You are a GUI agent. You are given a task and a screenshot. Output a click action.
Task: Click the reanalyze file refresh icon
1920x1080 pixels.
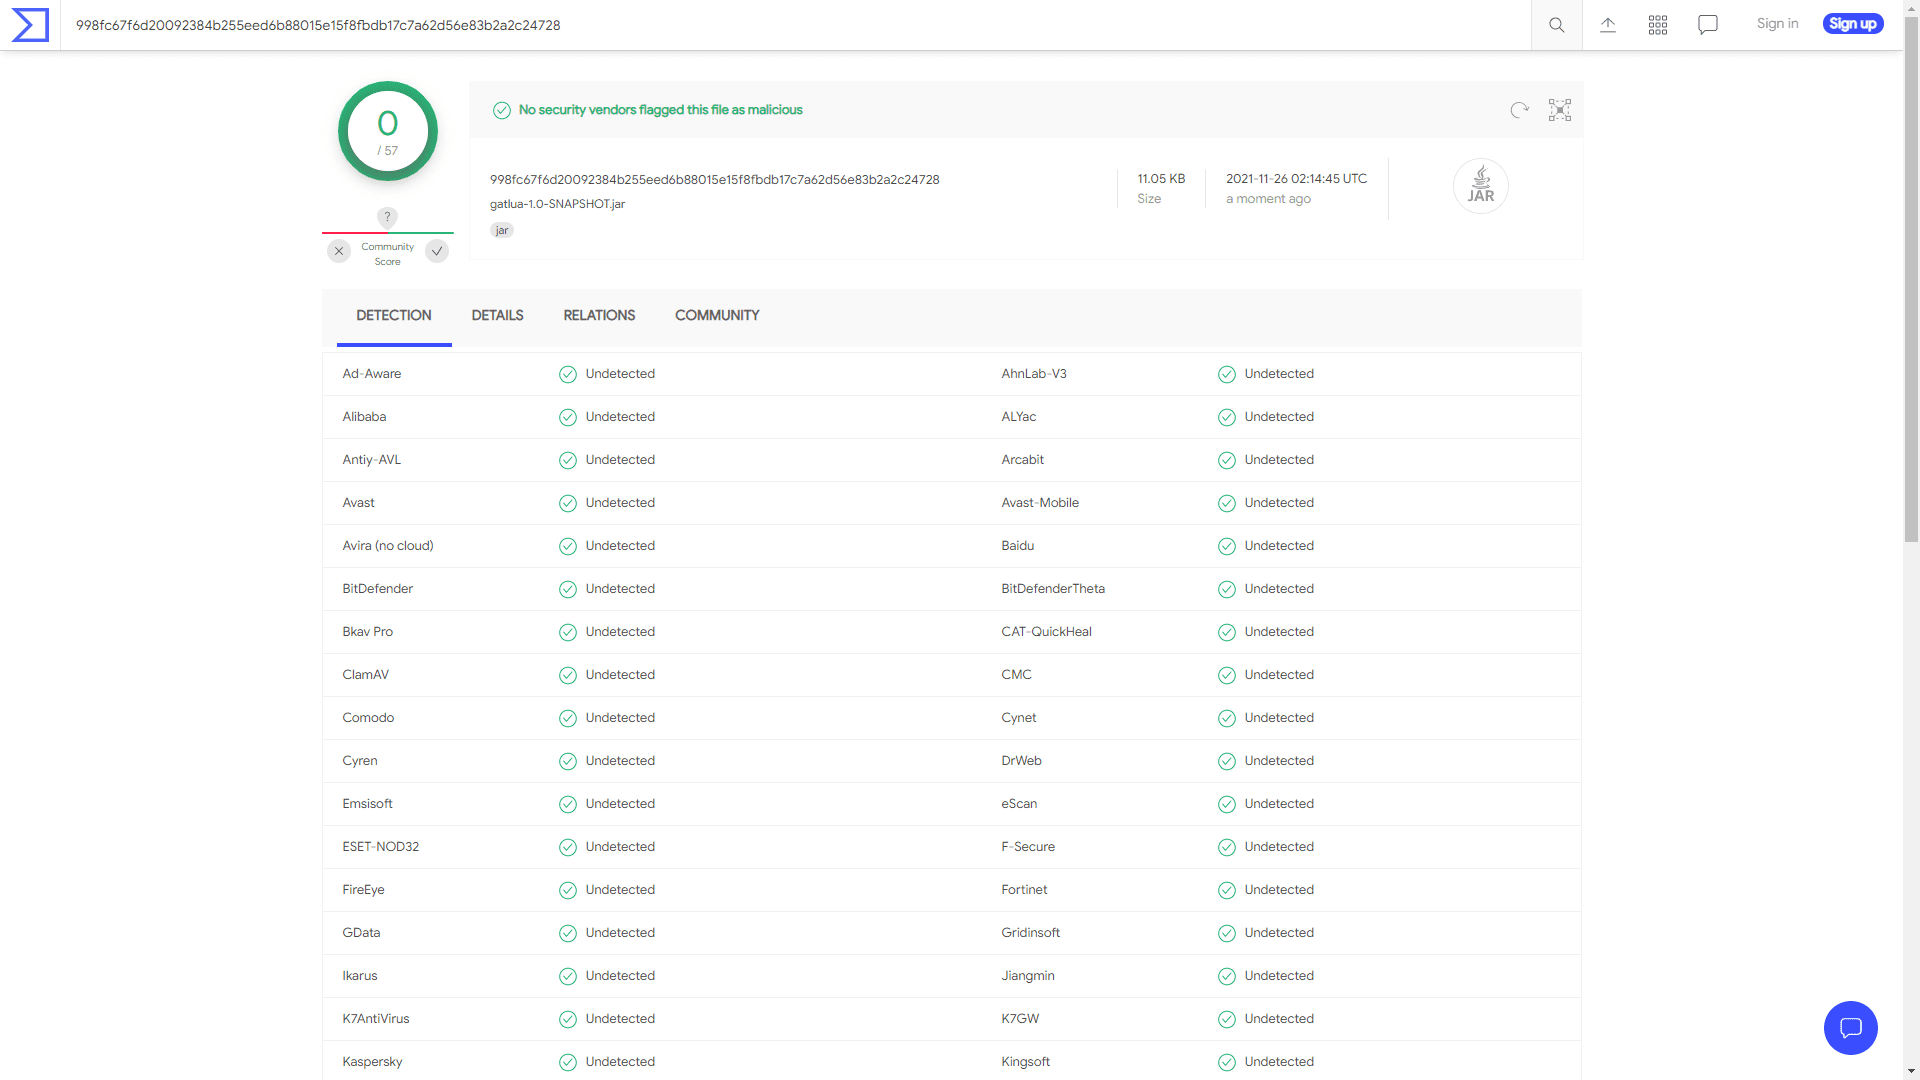click(1519, 110)
